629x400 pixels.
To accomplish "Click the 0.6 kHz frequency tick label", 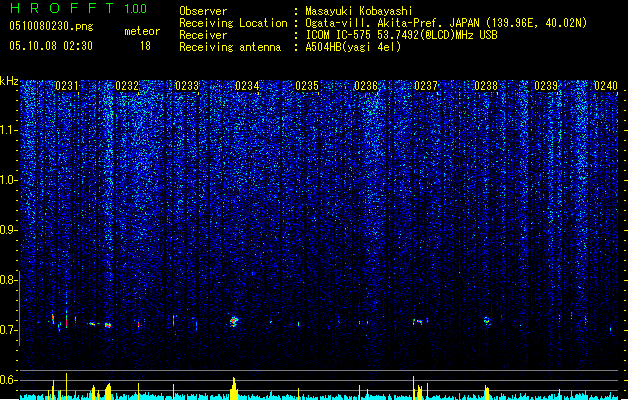I will point(8,380).
